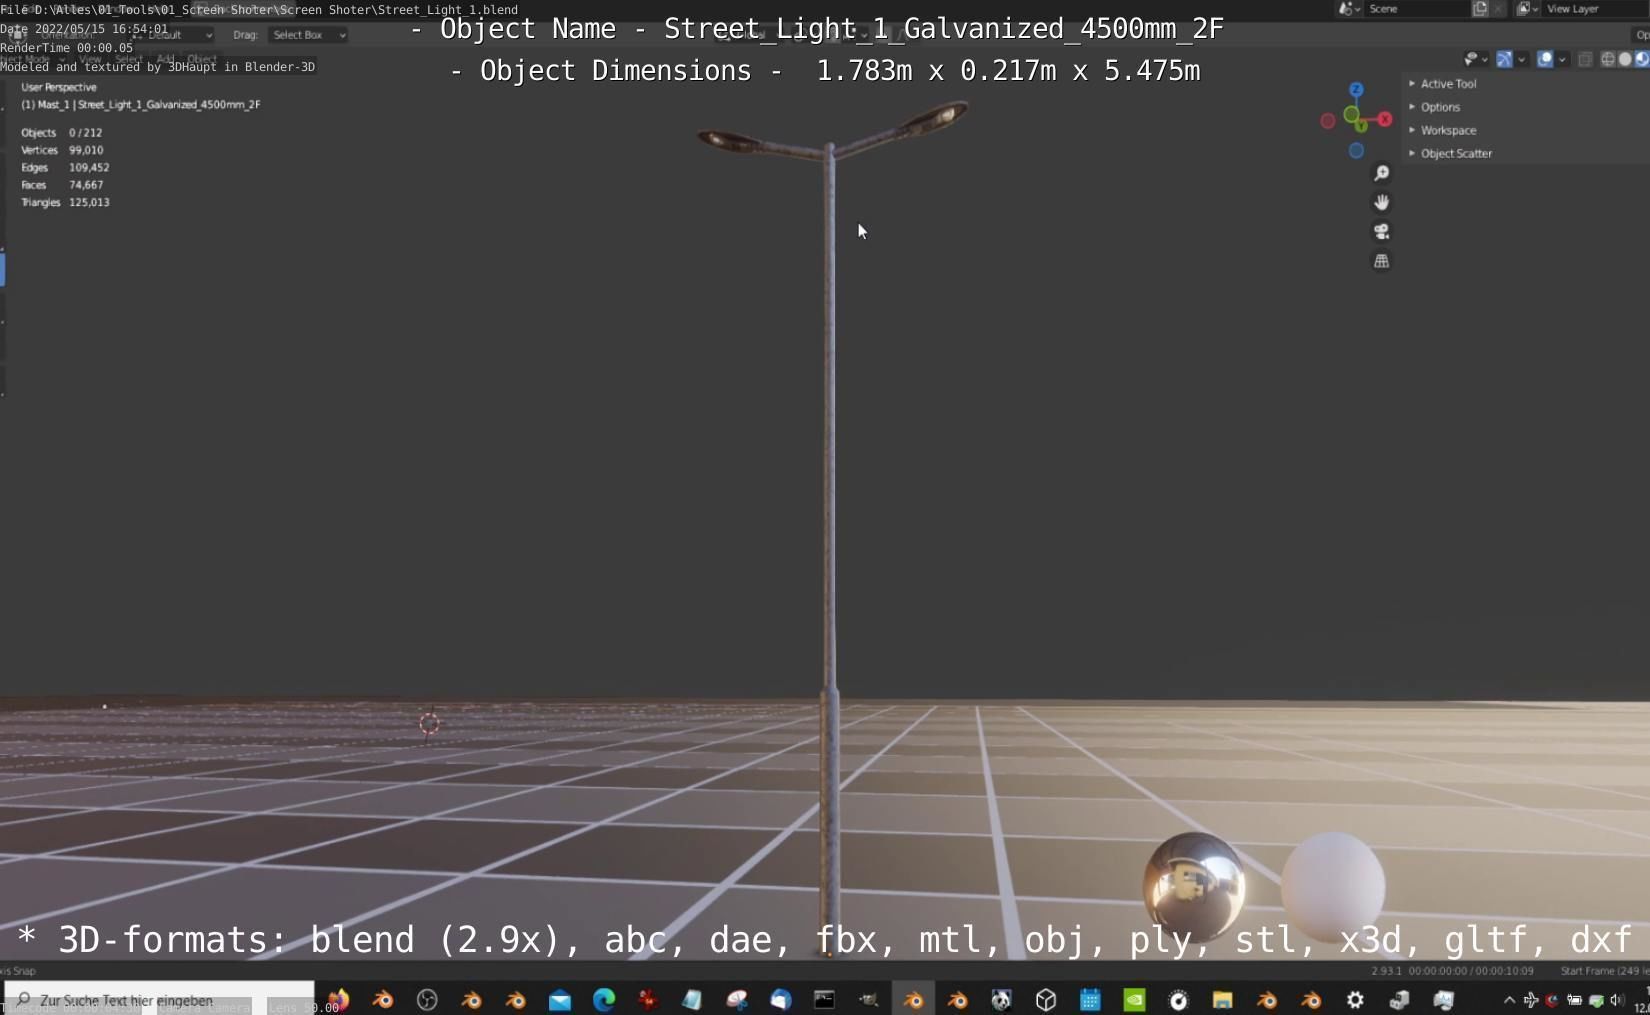Open the overlays options dropdown arrow
Viewport: 1650px width, 1015px height.
tap(1562, 59)
